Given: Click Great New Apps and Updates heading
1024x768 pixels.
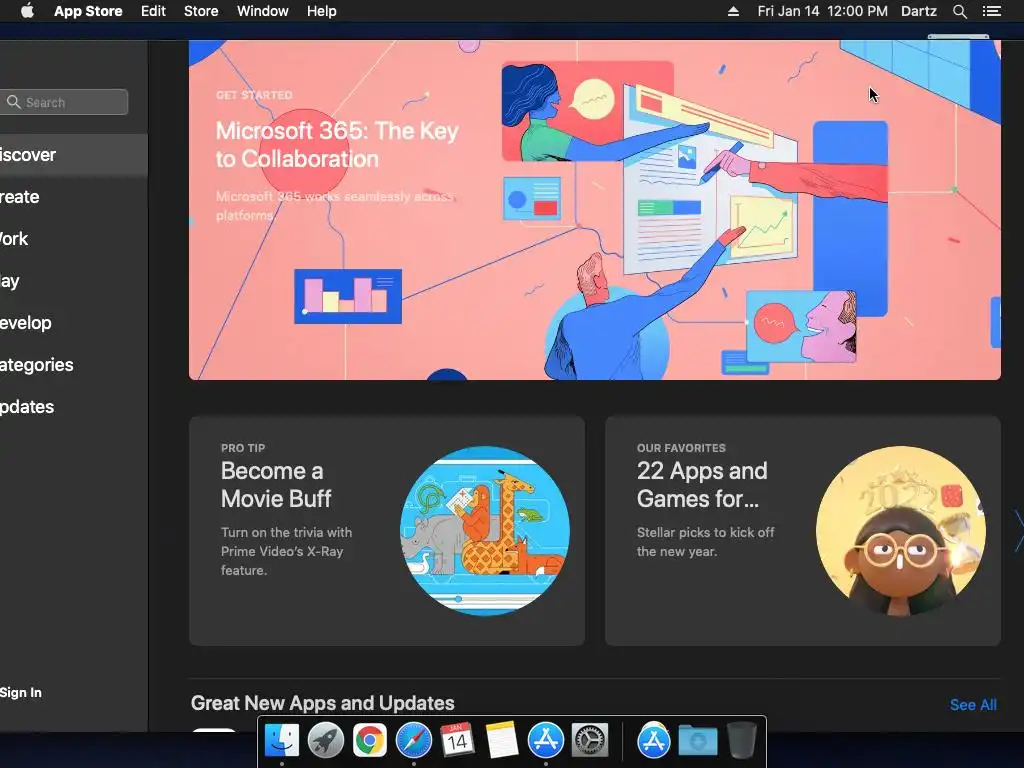Looking at the screenshot, I should (x=323, y=703).
